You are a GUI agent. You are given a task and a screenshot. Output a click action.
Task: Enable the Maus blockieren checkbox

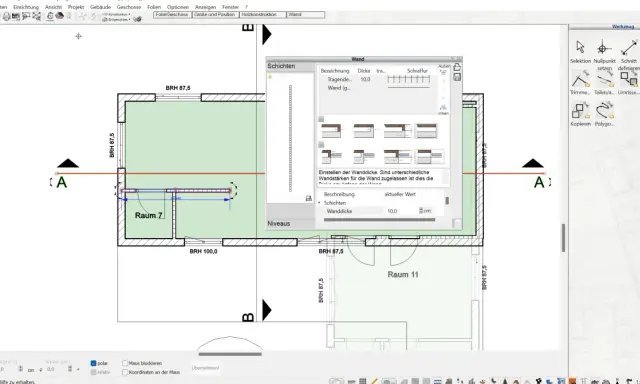point(125,363)
